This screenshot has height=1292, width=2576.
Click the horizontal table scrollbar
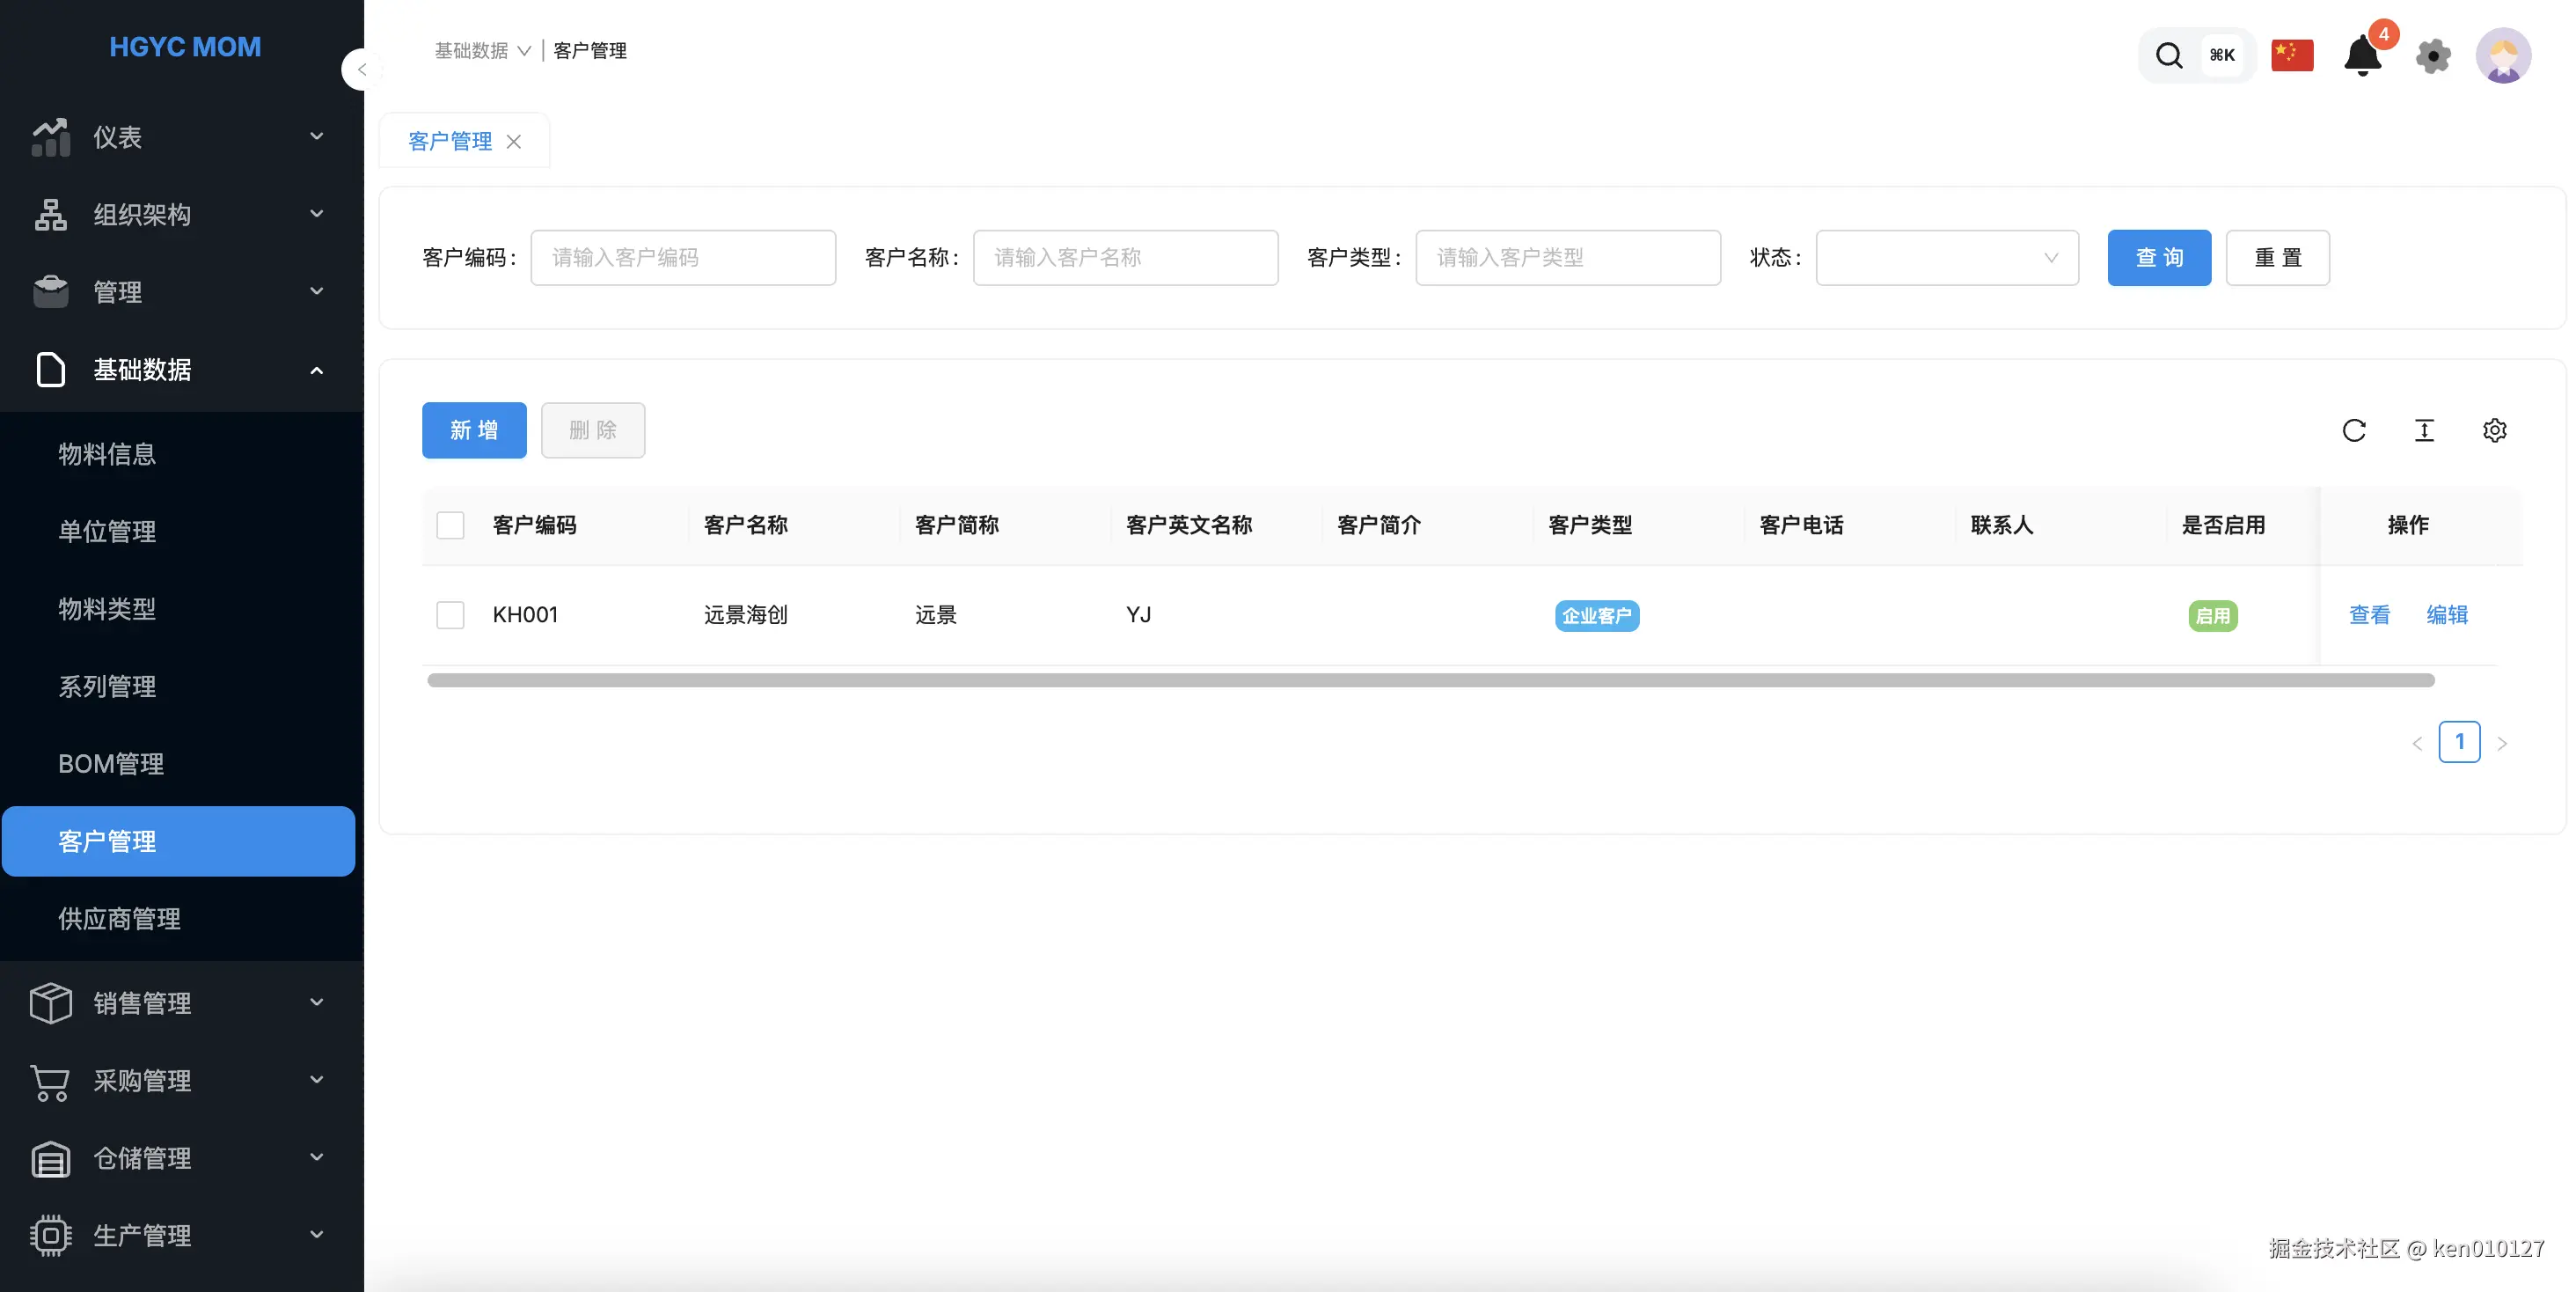[1430, 681]
